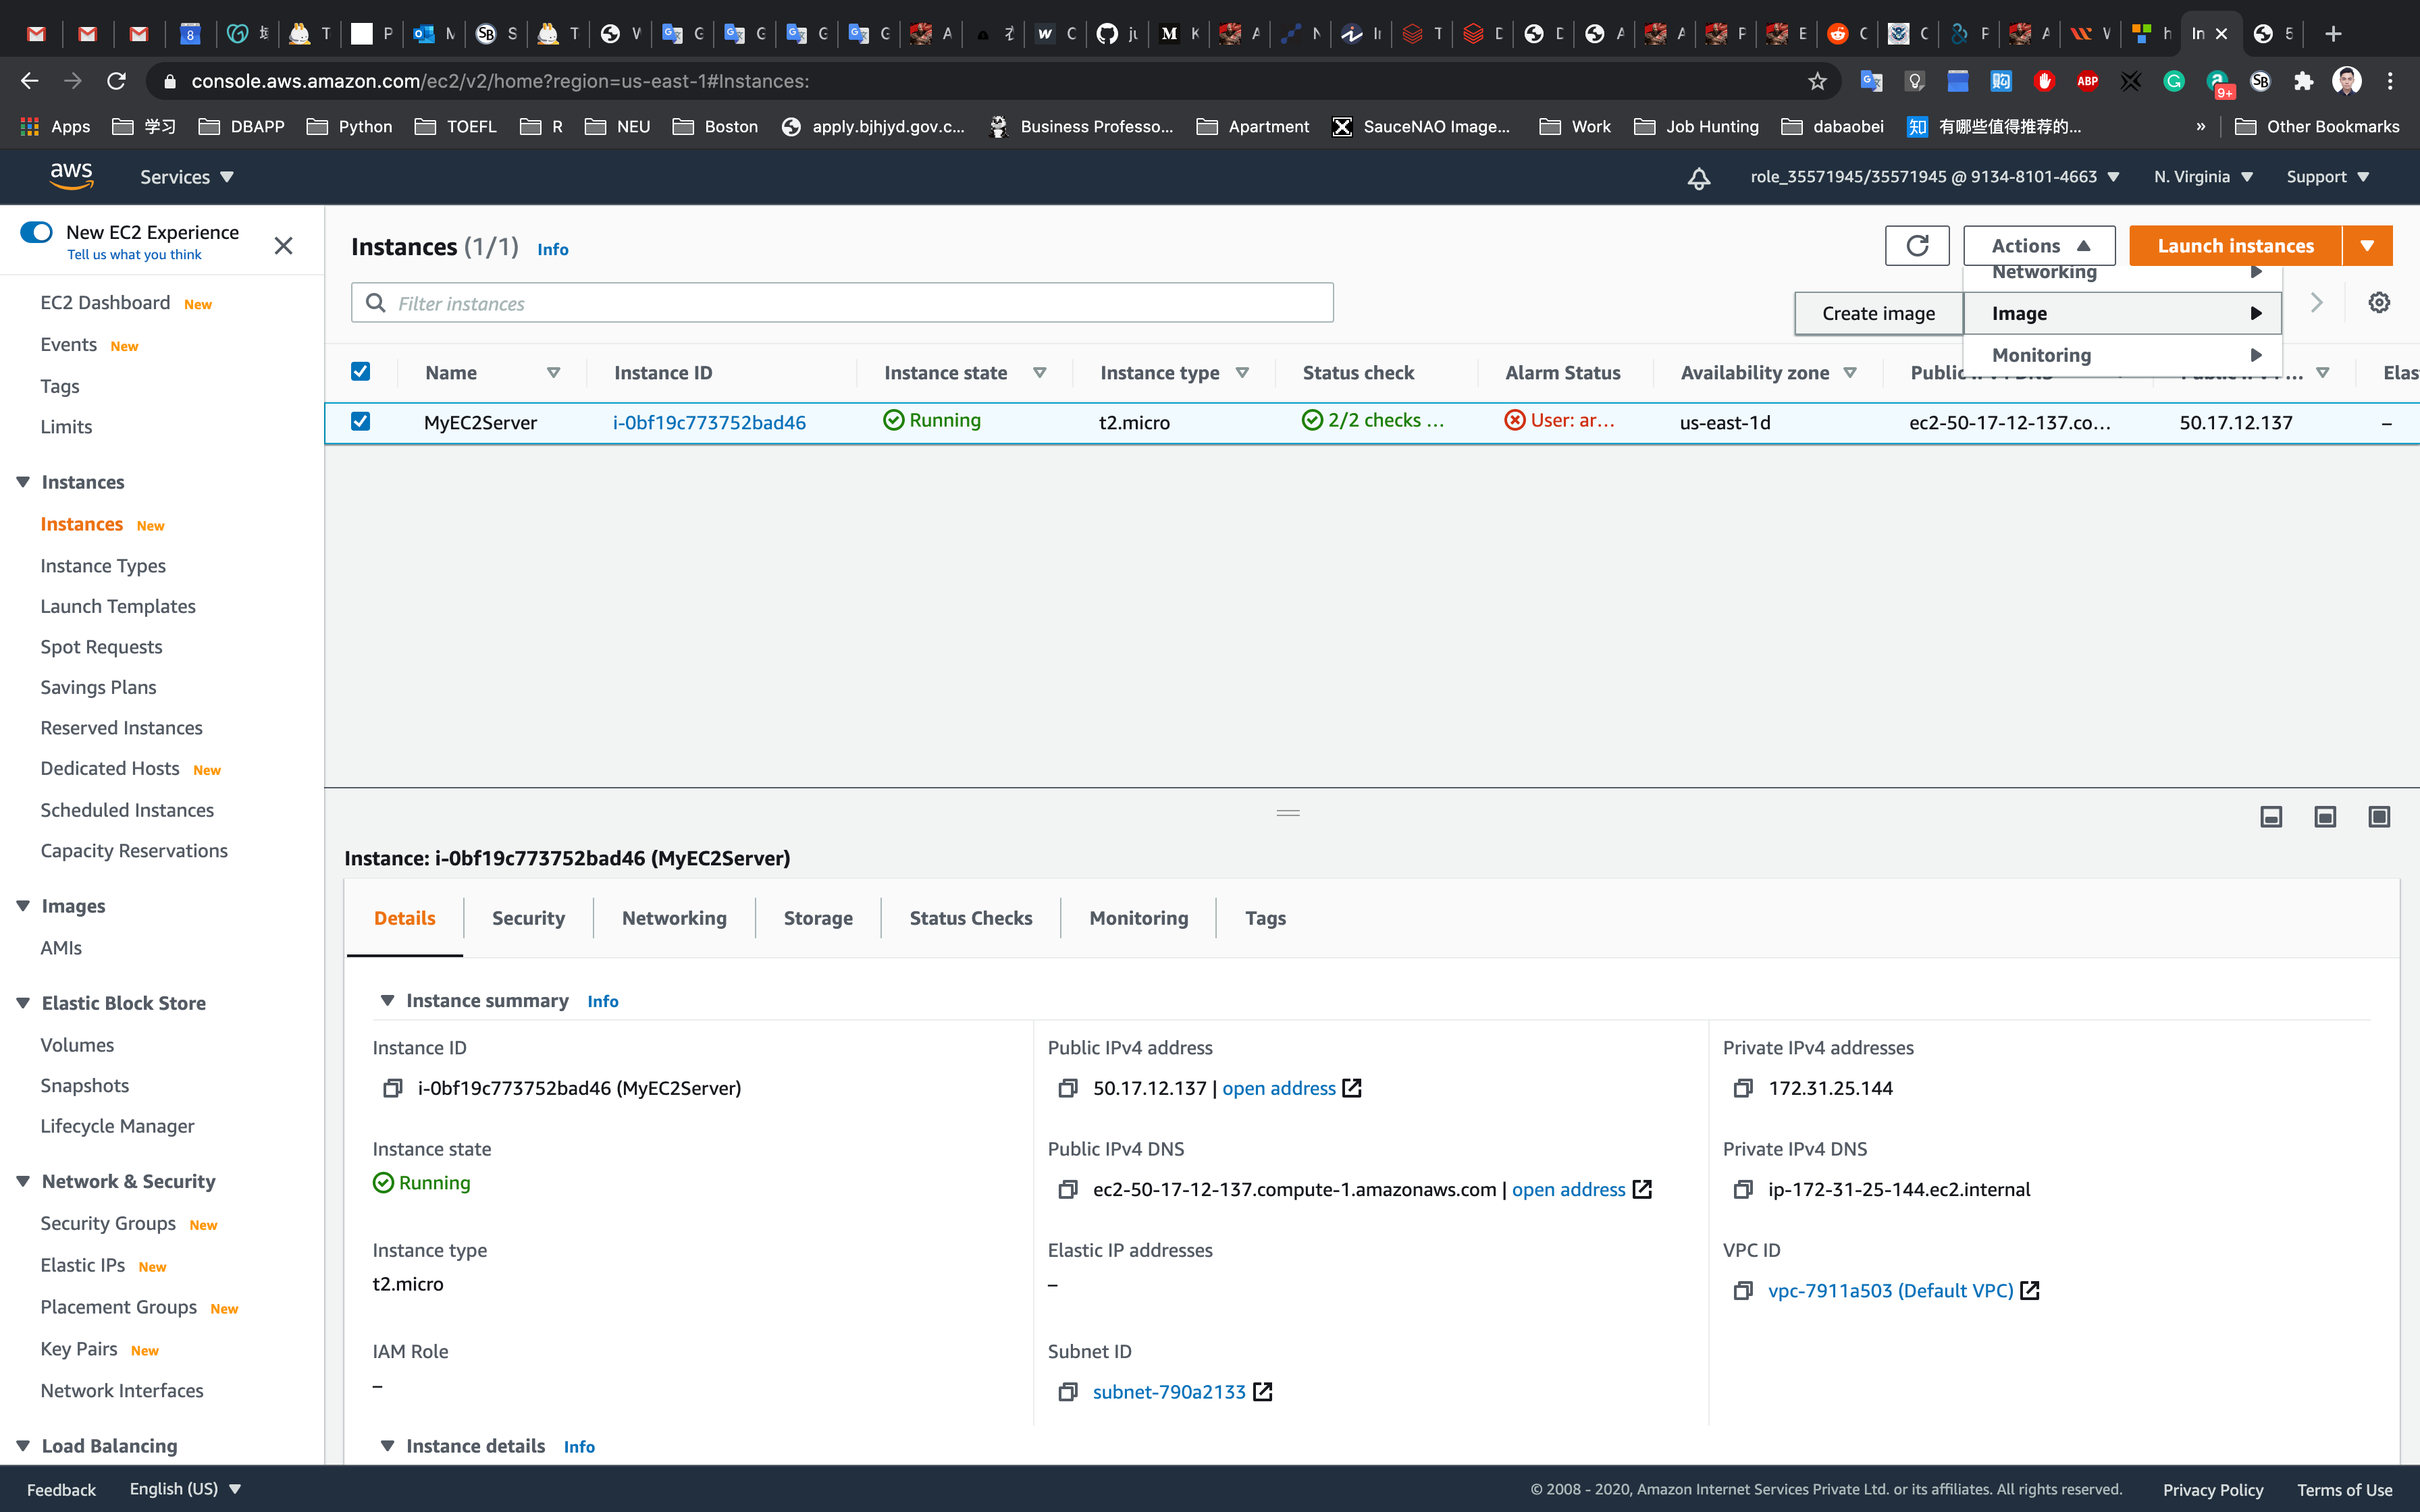The height and width of the screenshot is (1512, 2420).
Task: Open the table preferences gear icon
Action: tap(2379, 303)
